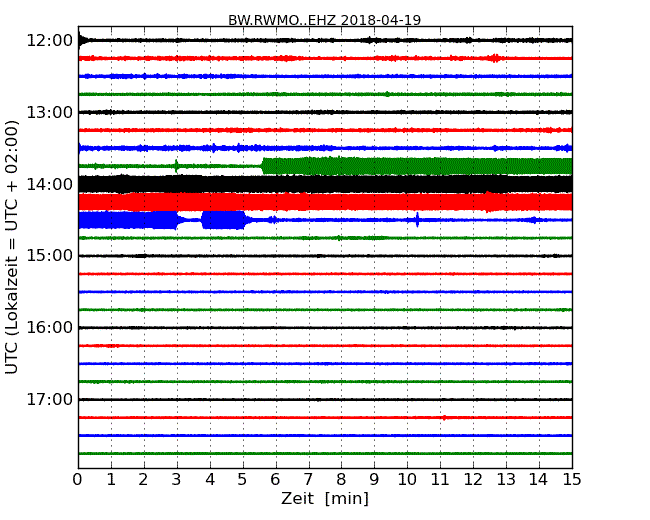Click the thick green signal burst at 13:45
Image resolution: width=650 pixels, height=520 pixels.
click(417, 166)
